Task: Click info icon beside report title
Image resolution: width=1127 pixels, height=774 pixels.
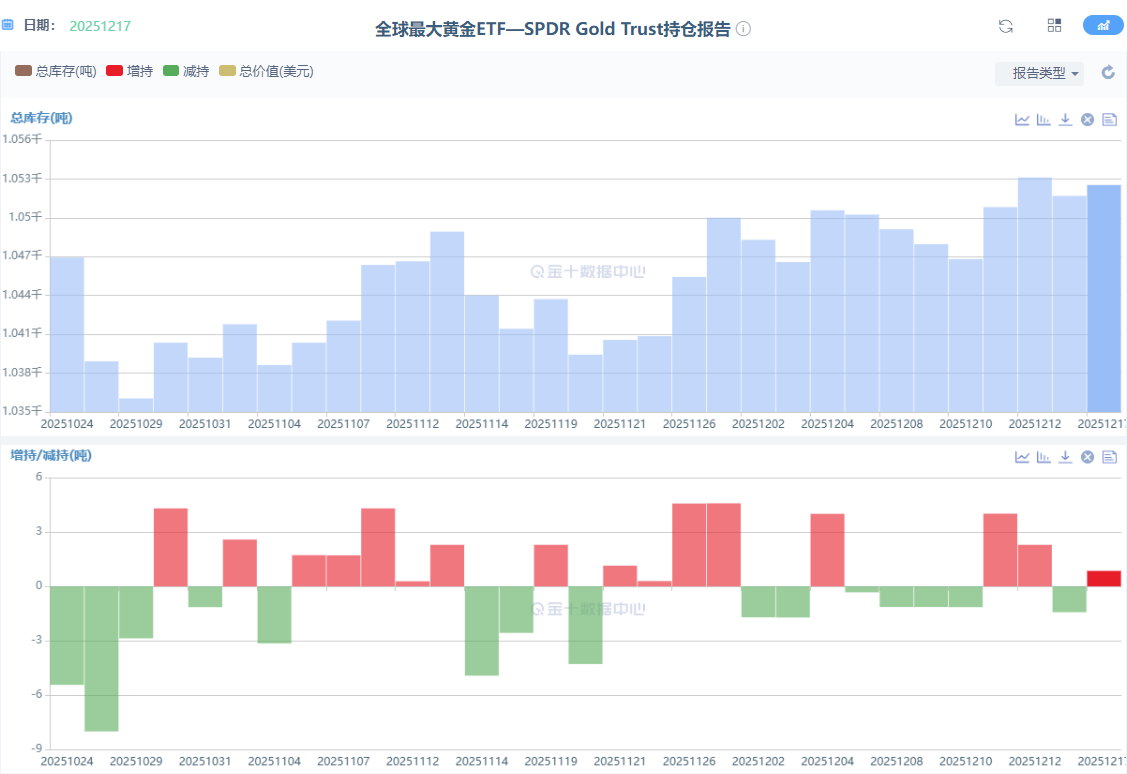Action: (744, 29)
